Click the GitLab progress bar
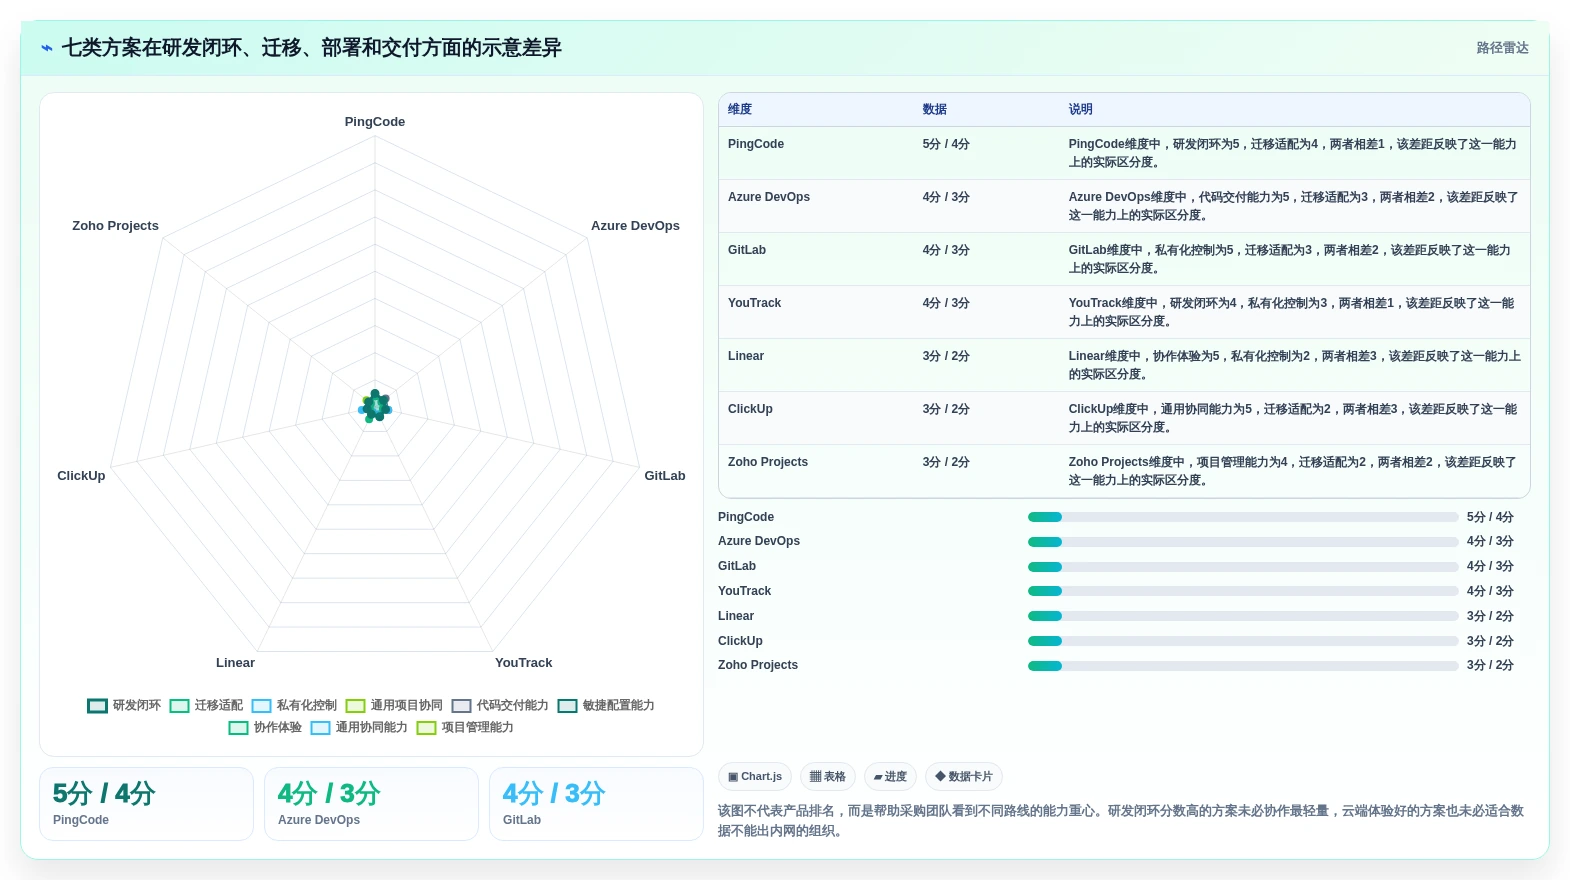Image resolution: width=1570 pixels, height=880 pixels. point(1243,566)
